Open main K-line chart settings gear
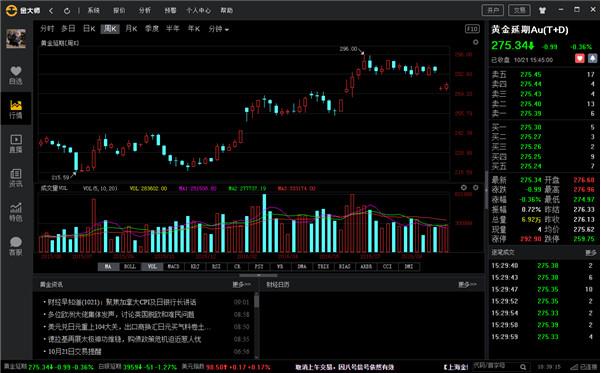The image size is (601, 373). pos(475,42)
